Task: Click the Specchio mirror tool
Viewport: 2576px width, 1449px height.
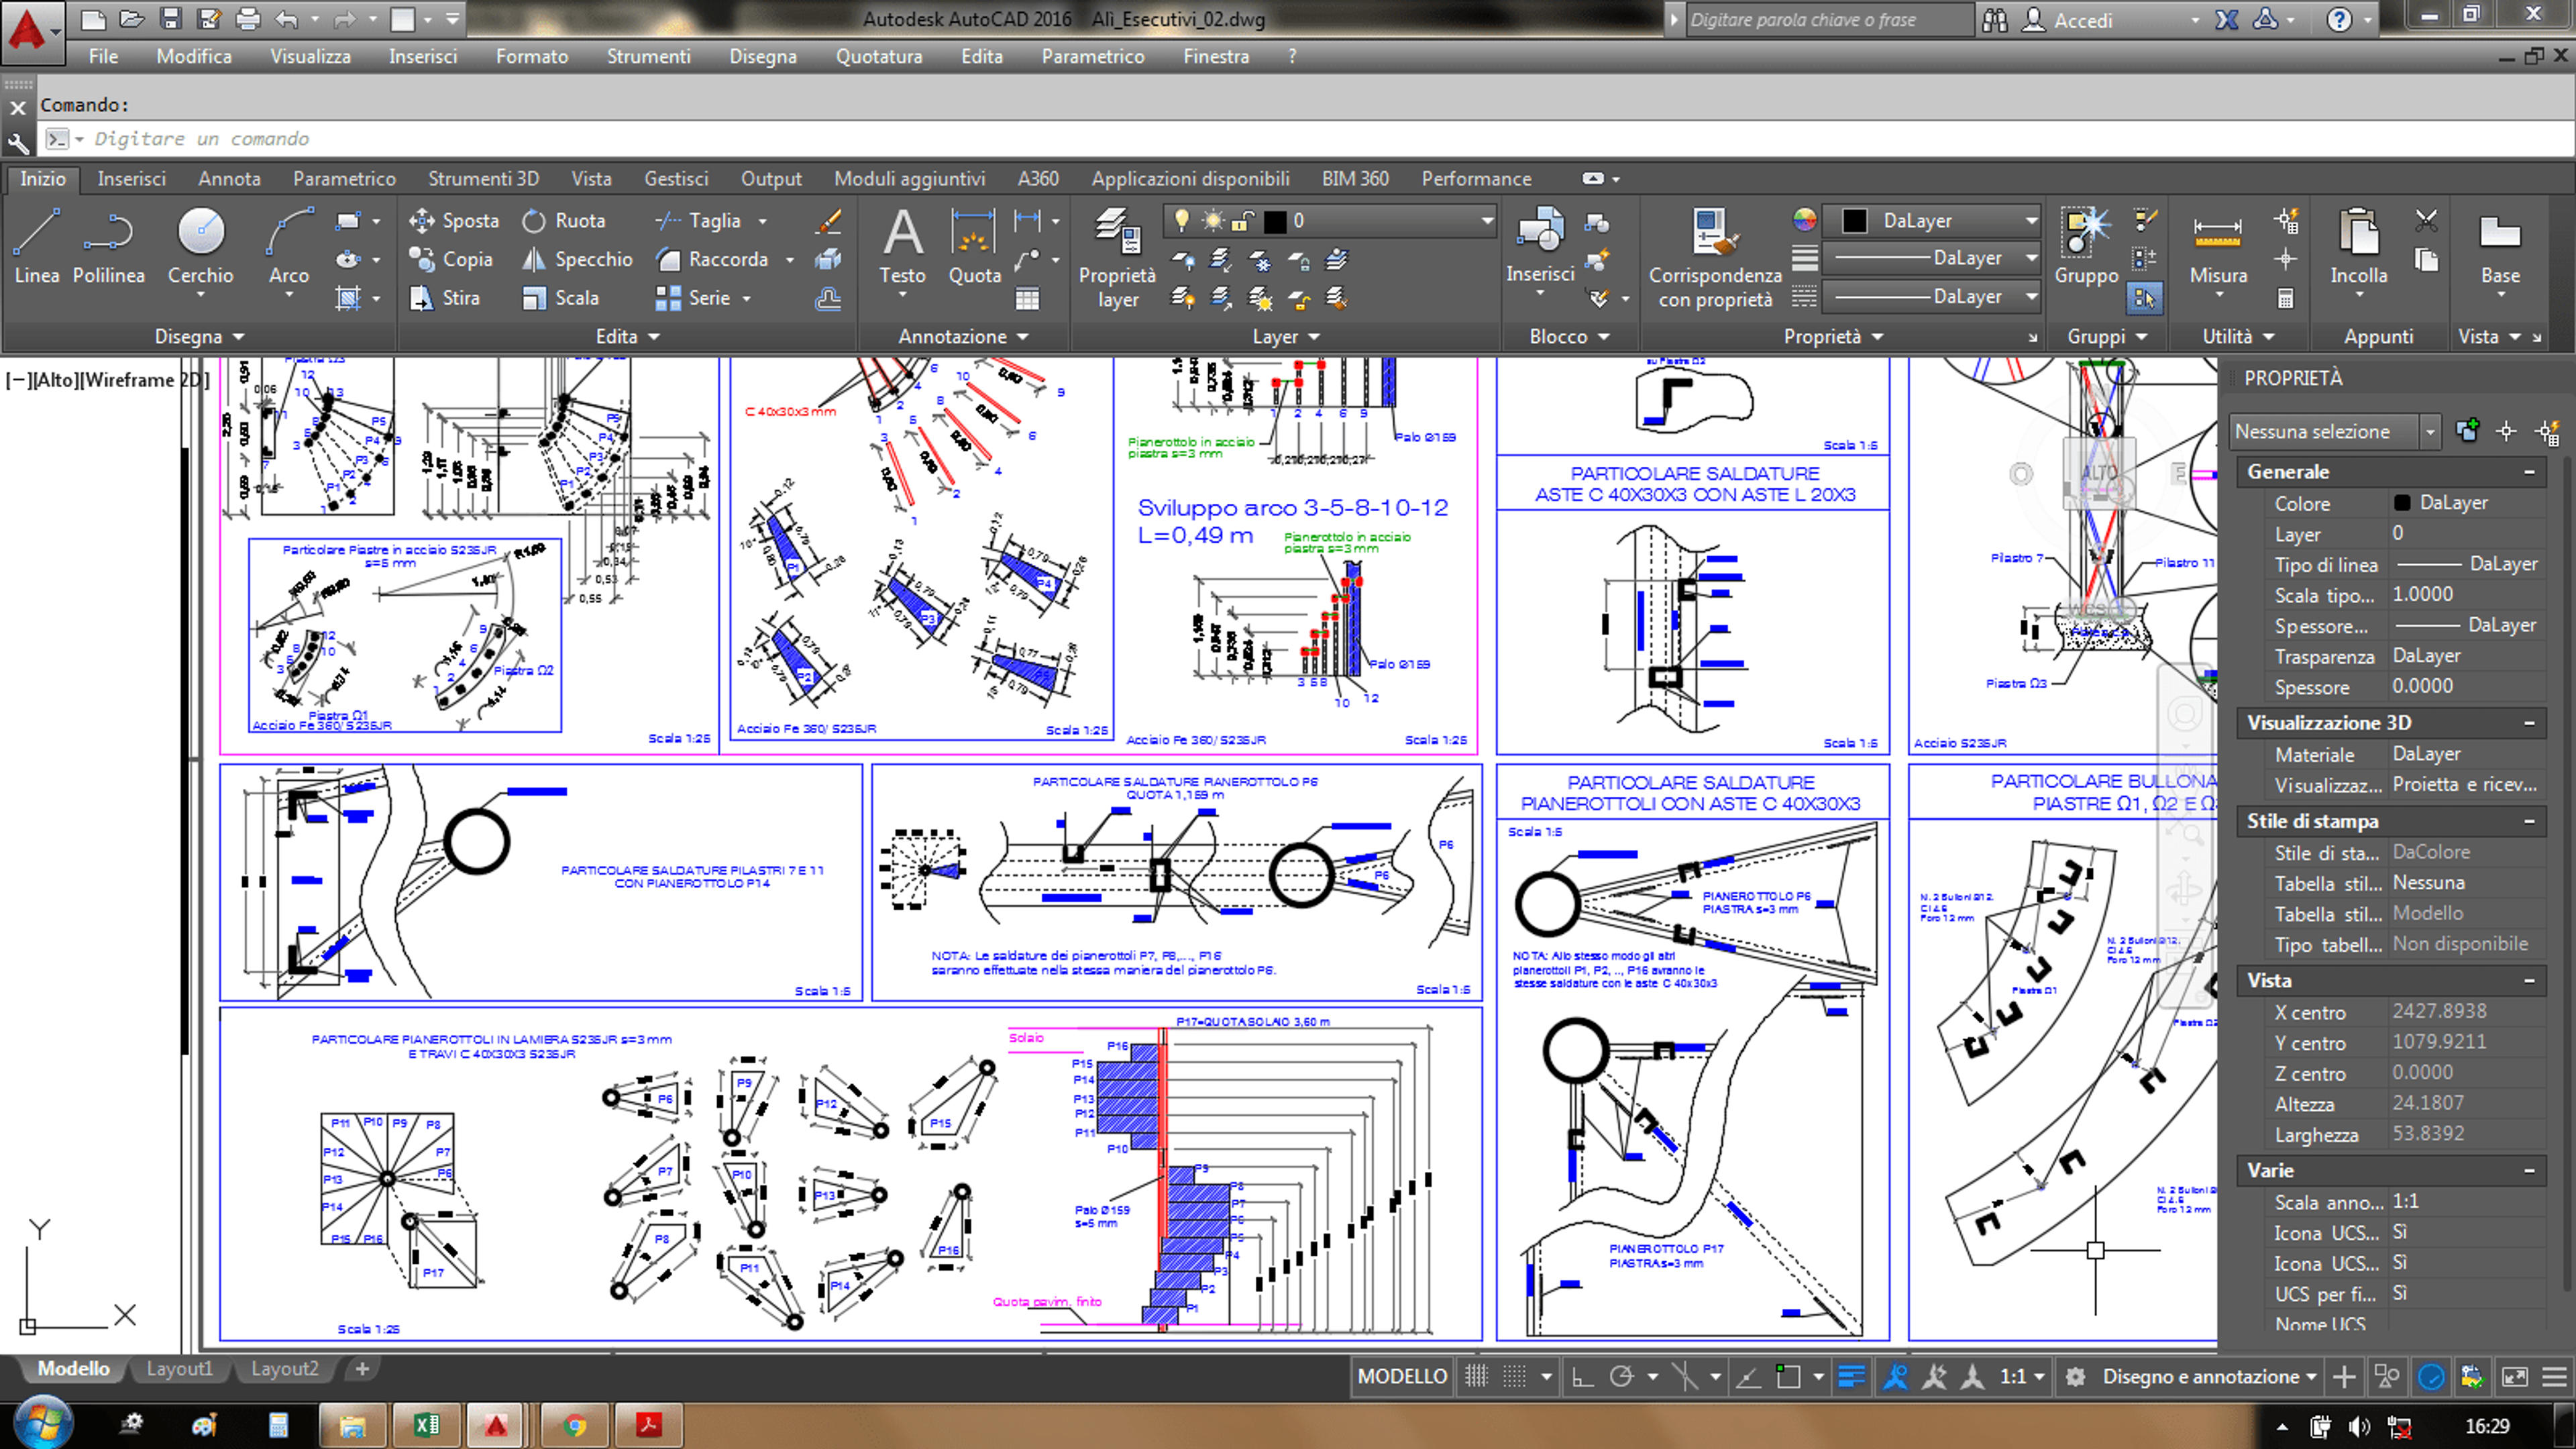Action: (578, 259)
